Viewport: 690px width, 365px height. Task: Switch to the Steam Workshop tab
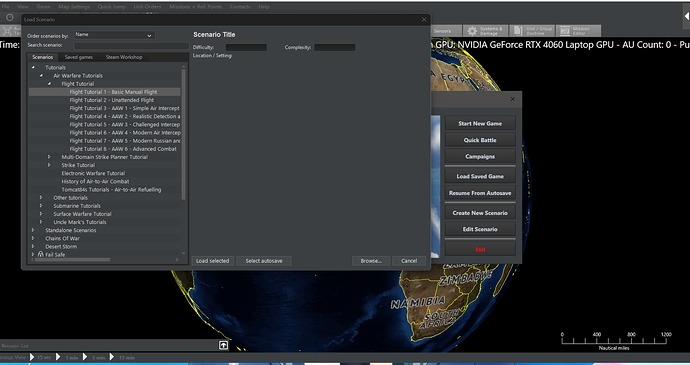pos(124,57)
